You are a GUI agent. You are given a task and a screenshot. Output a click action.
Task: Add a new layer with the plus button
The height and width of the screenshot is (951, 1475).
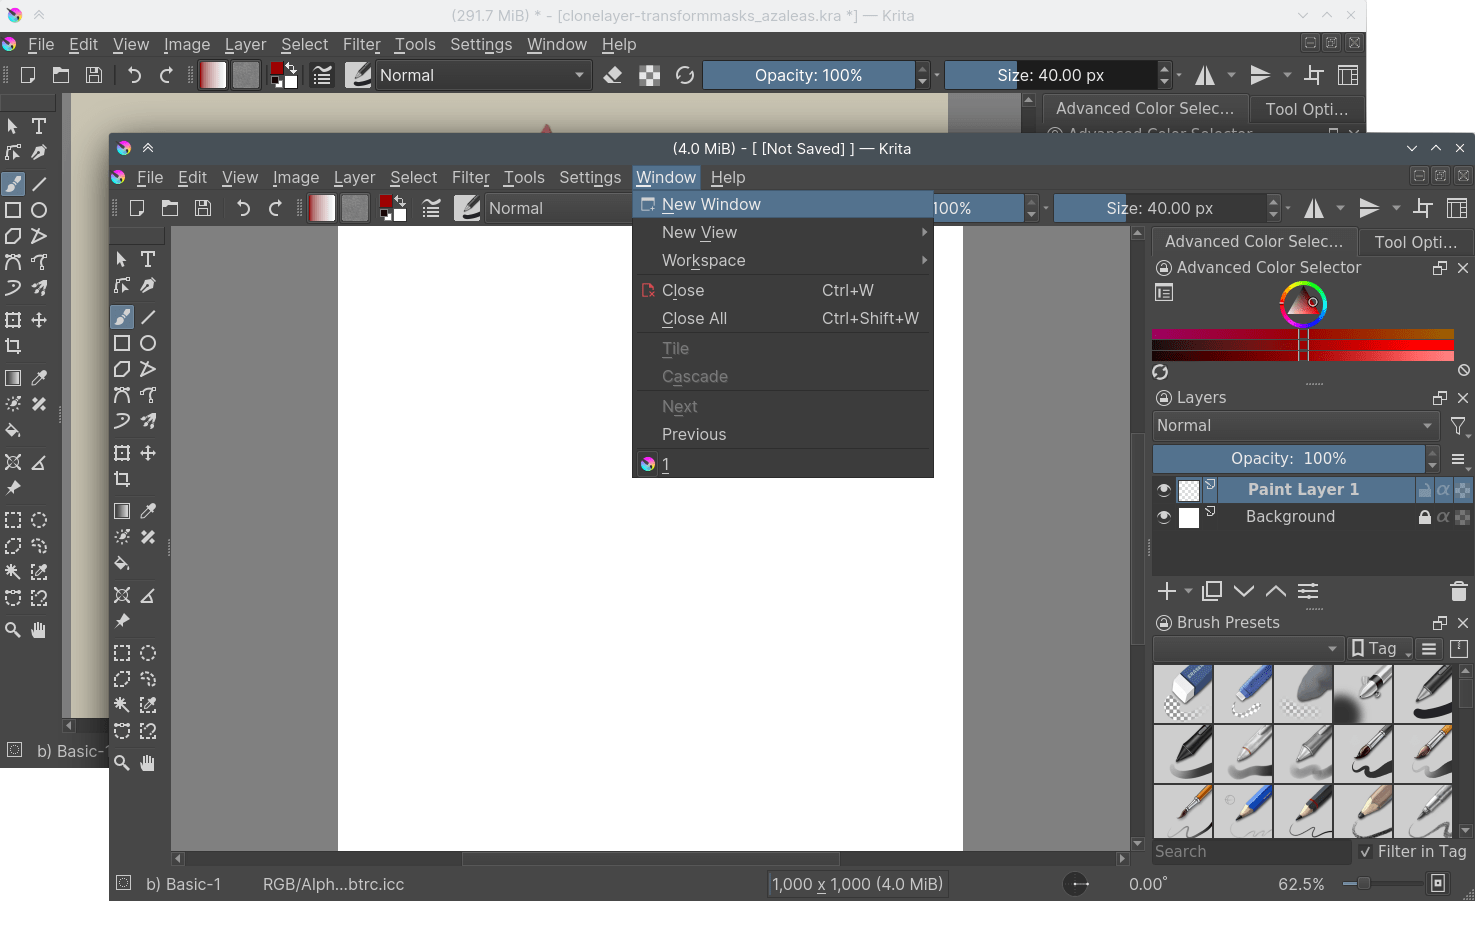(x=1166, y=591)
